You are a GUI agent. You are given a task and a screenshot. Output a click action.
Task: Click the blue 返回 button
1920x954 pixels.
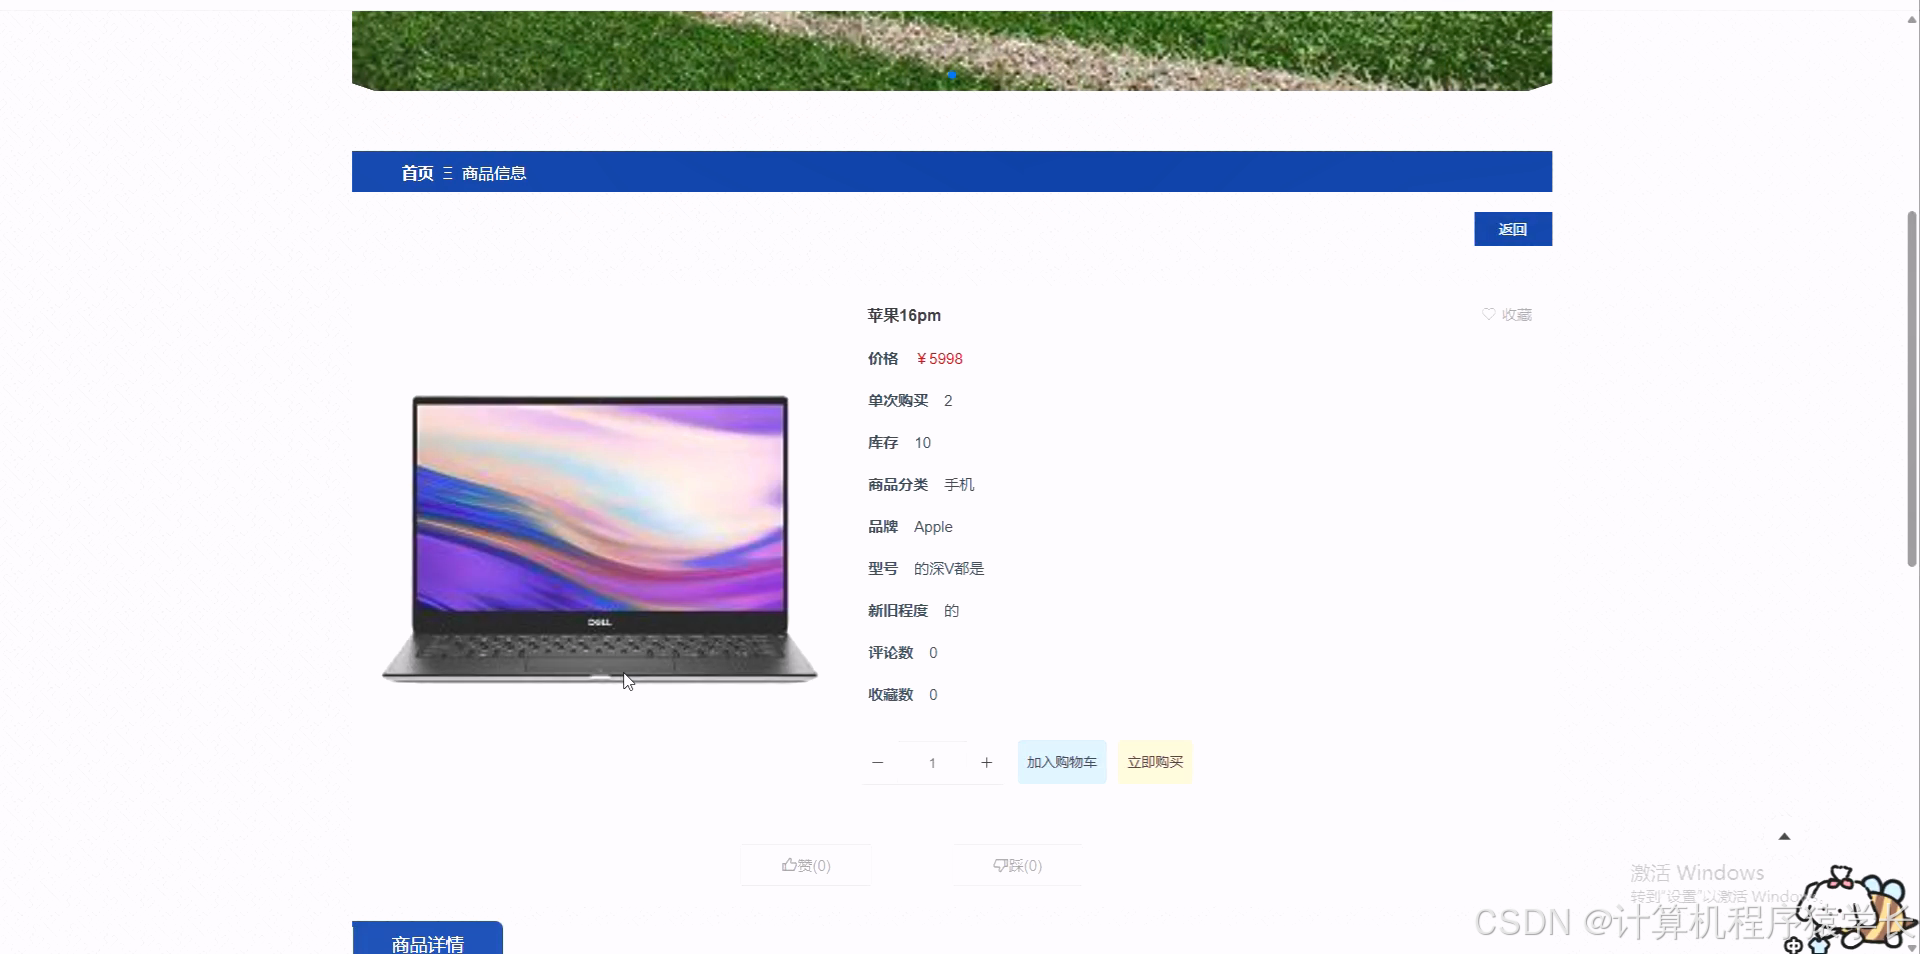1512,229
